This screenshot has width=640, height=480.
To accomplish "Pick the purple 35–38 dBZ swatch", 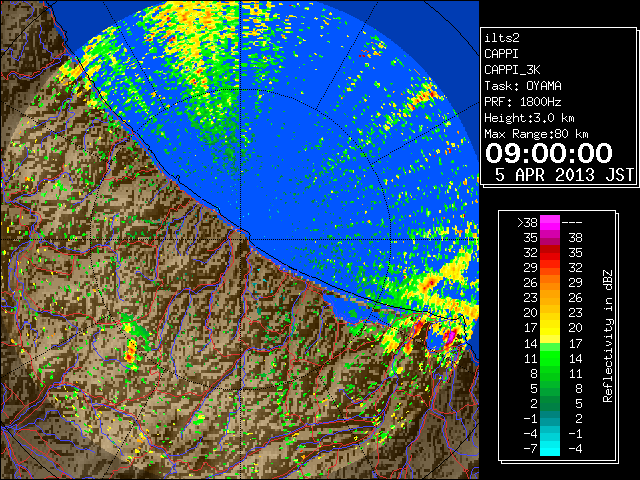I will click(550, 238).
